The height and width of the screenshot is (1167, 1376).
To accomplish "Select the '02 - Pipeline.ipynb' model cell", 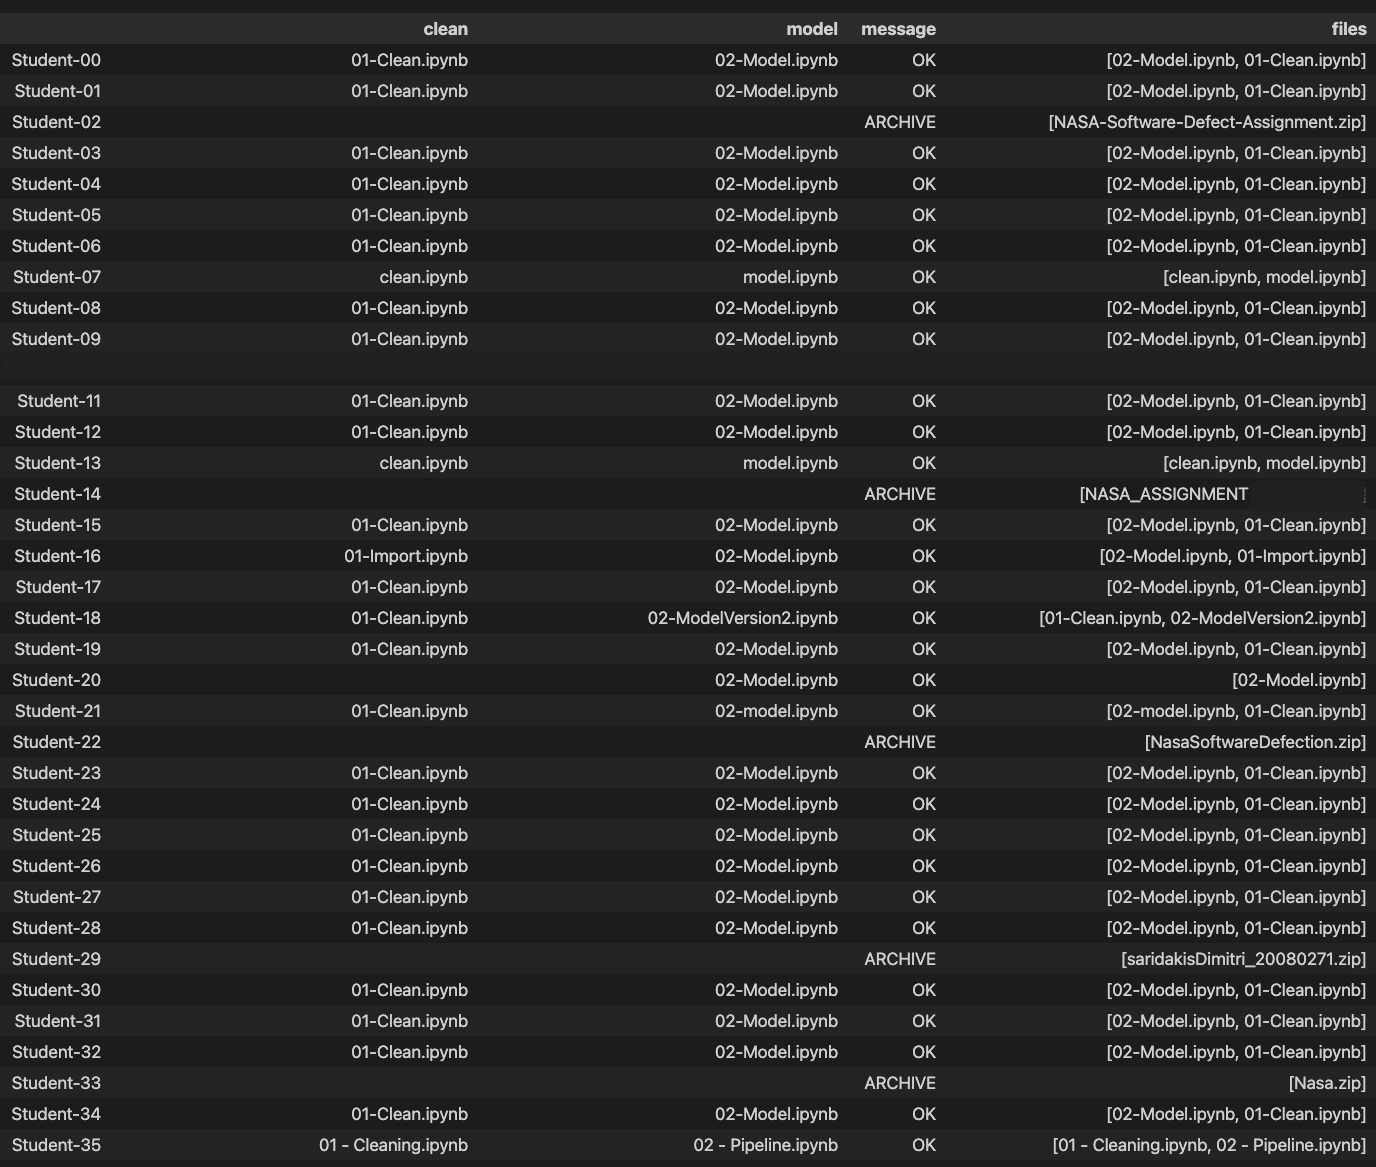I will click(x=765, y=1145).
